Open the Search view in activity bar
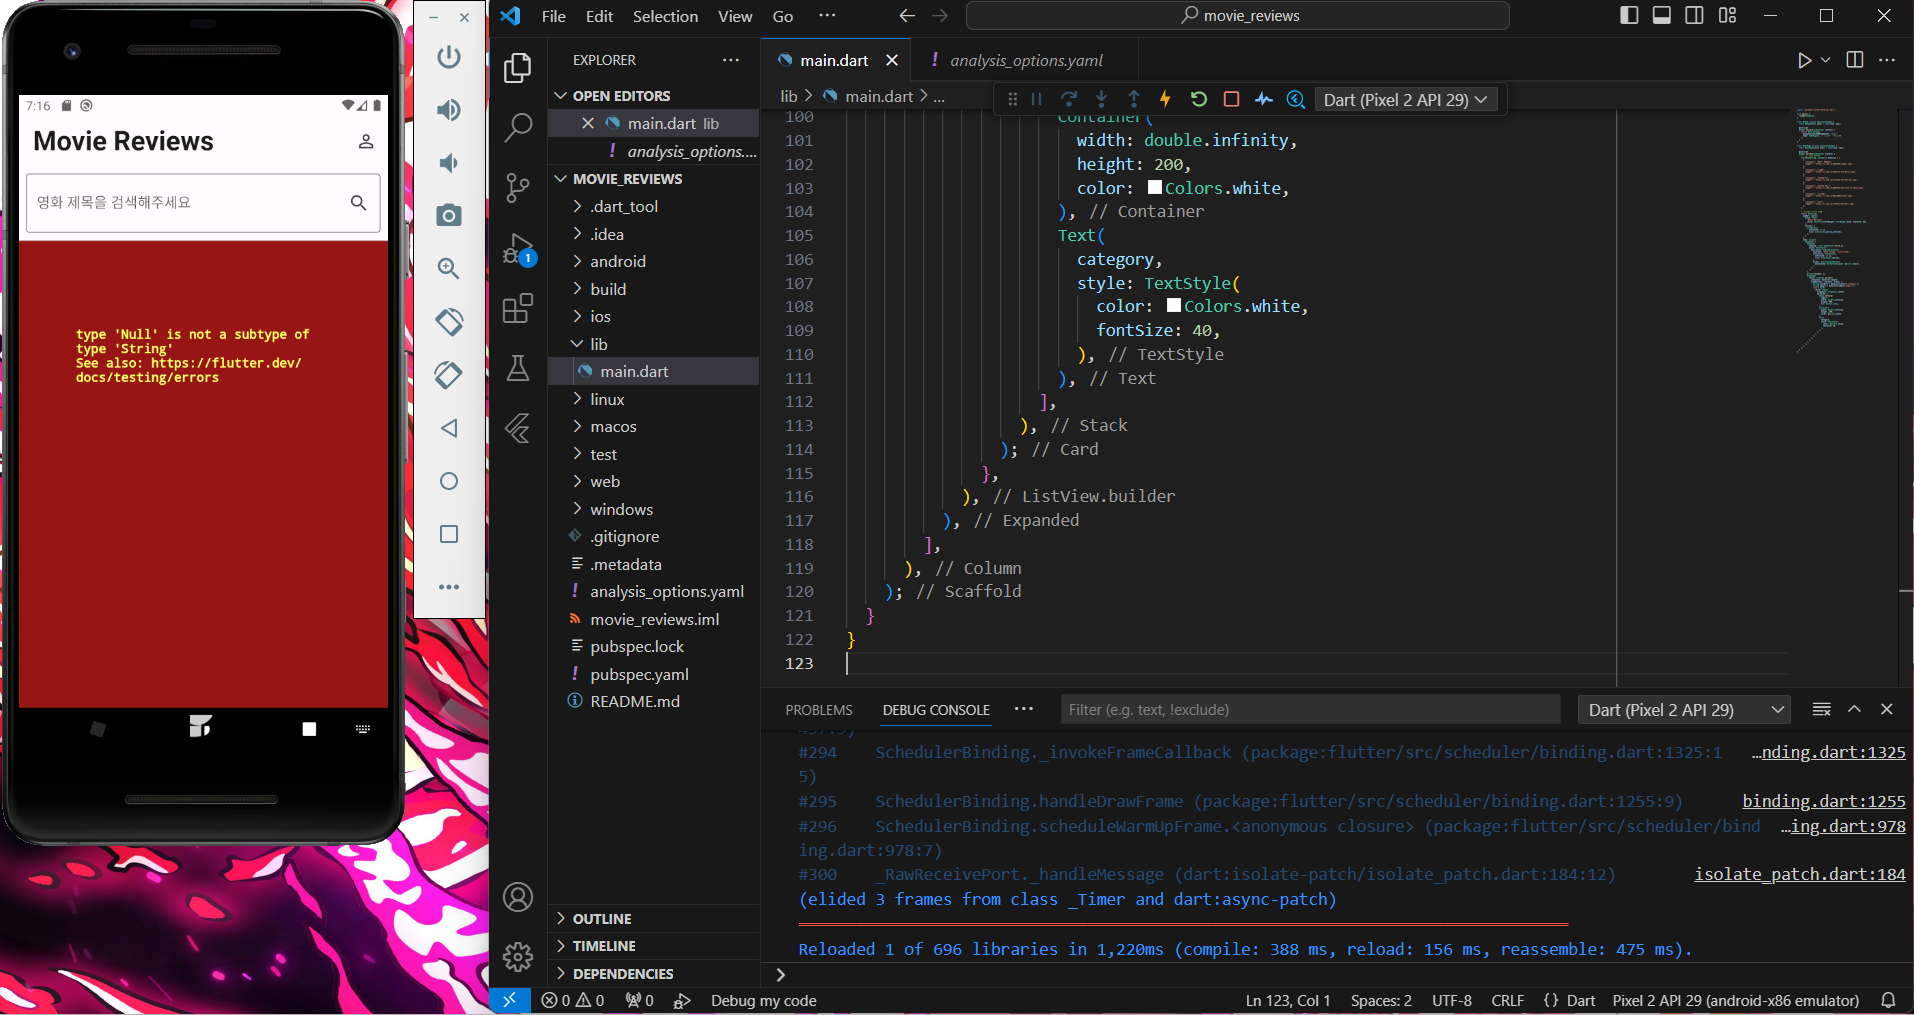Image resolution: width=1914 pixels, height=1015 pixels. (x=518, y=127)
